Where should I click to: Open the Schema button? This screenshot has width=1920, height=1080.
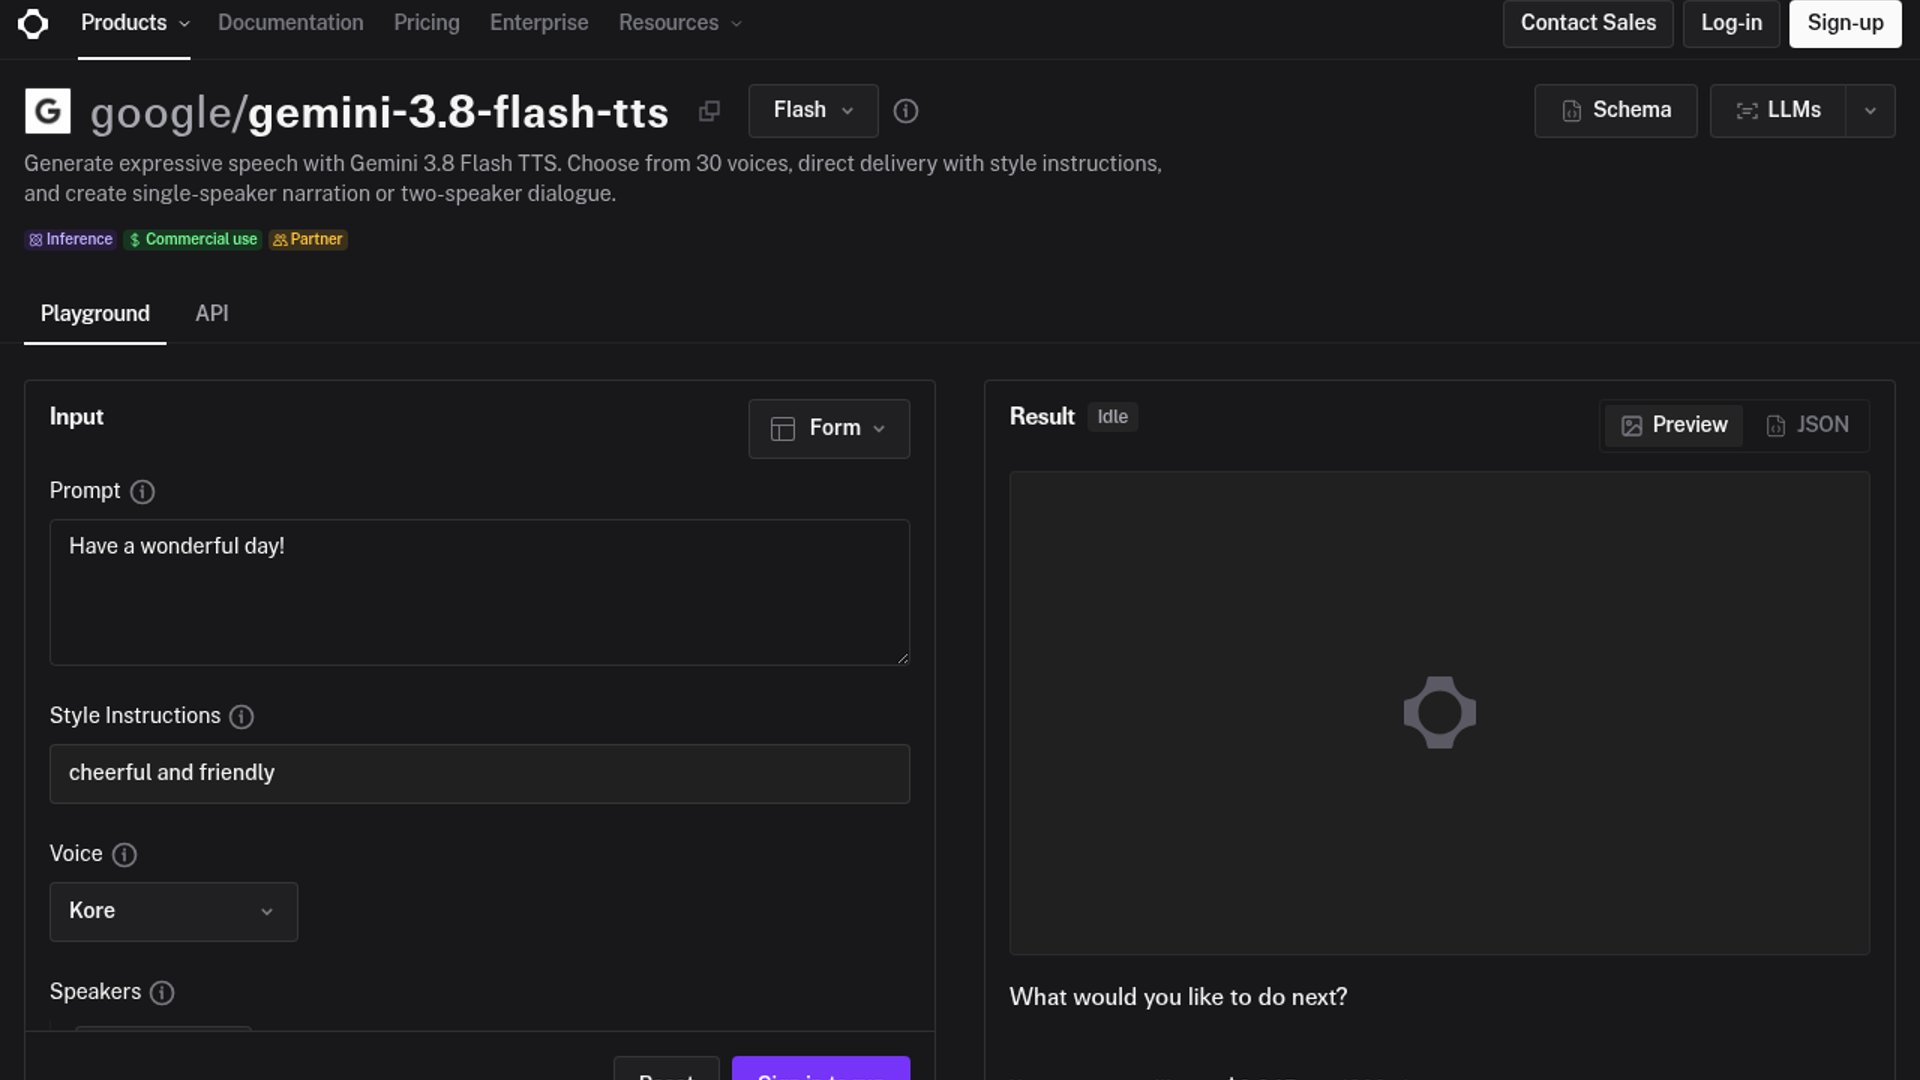(1616, 111)
